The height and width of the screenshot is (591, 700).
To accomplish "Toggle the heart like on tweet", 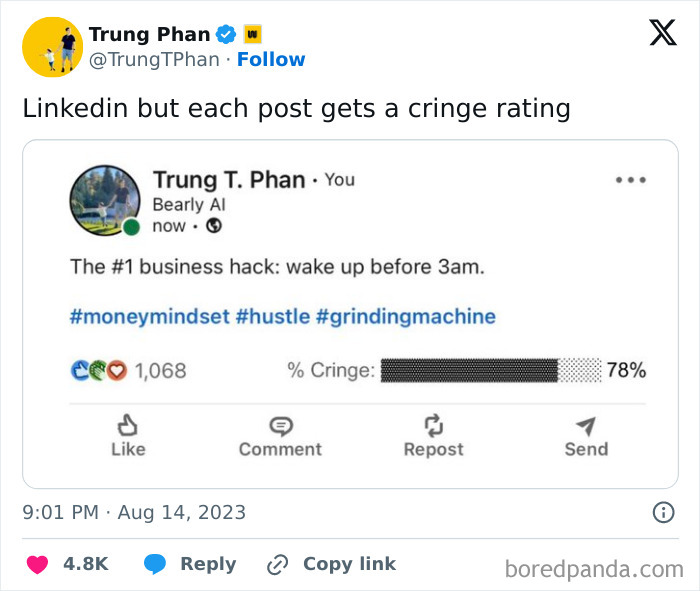I will pos(37,564).
